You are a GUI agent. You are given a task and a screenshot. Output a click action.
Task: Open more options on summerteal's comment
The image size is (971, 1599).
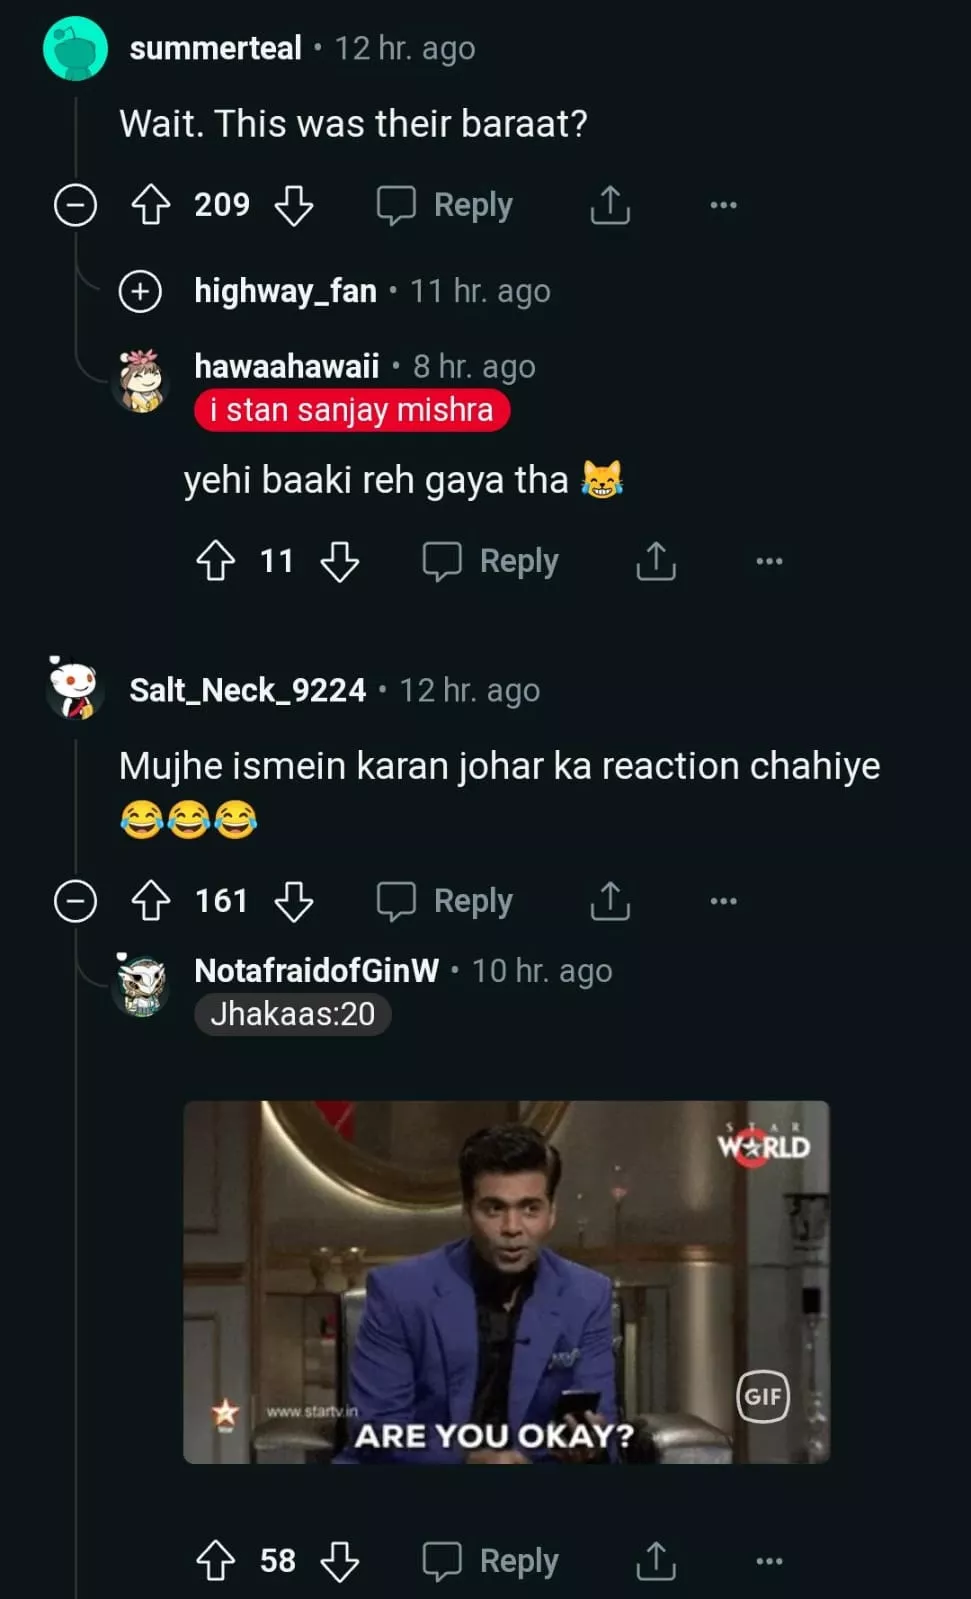click(x=723, y=205)
